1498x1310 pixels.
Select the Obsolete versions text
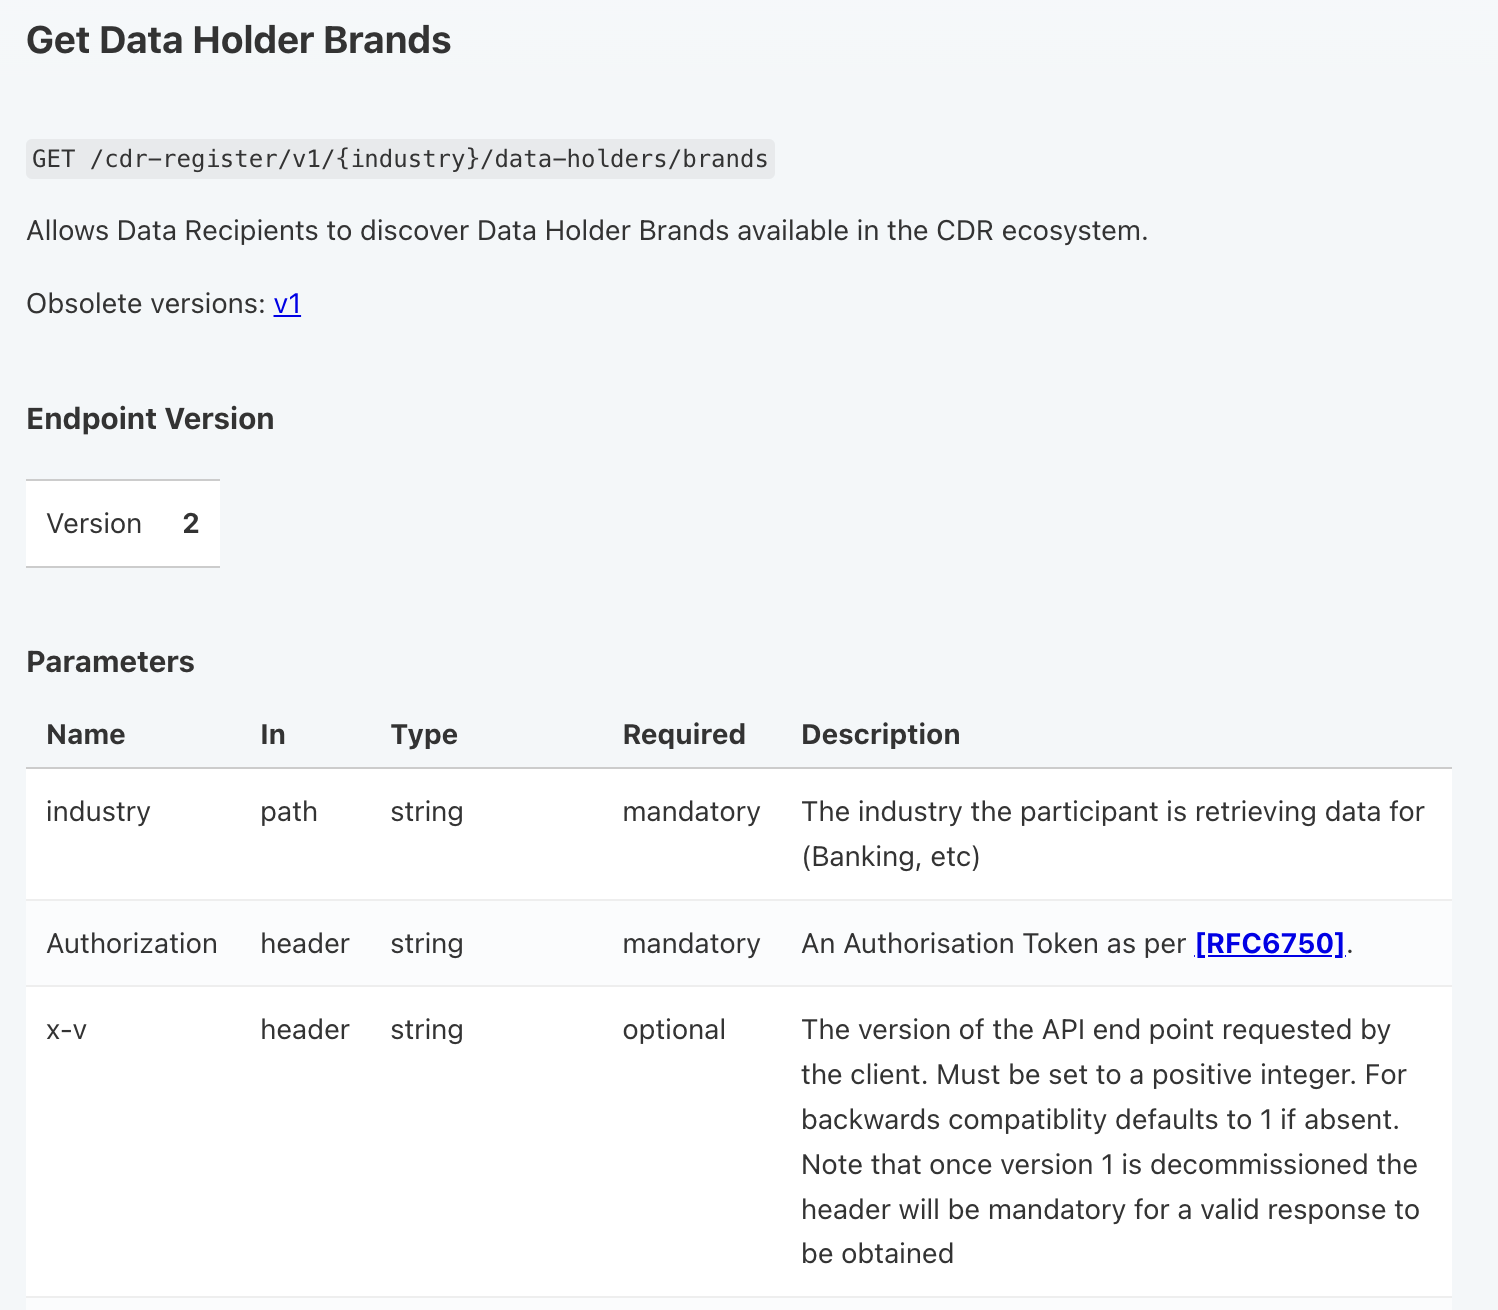[x=145, y=303]
